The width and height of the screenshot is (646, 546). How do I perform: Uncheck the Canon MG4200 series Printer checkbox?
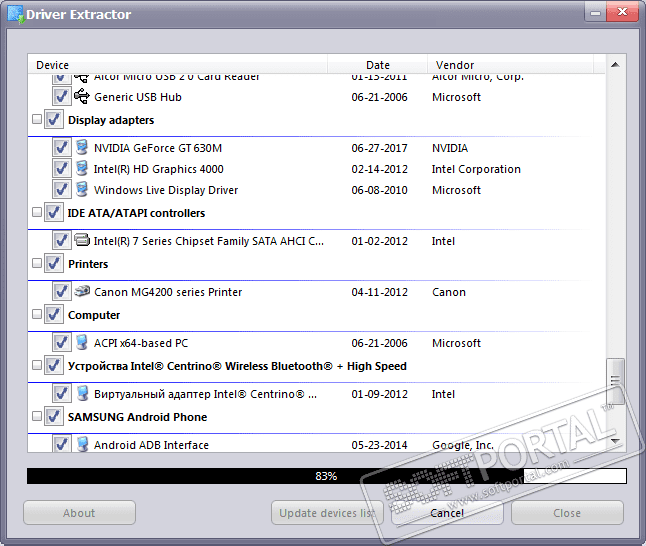[62, 292]
